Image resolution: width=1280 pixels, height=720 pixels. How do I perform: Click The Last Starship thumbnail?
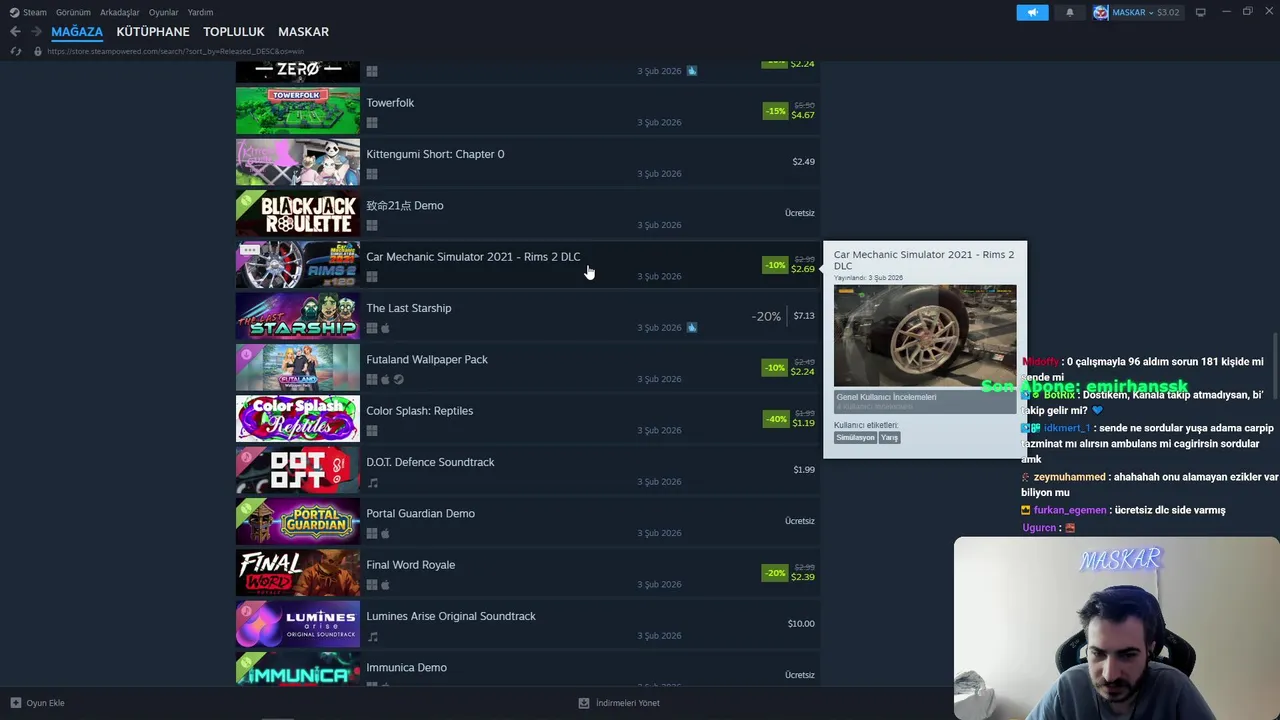297,316
